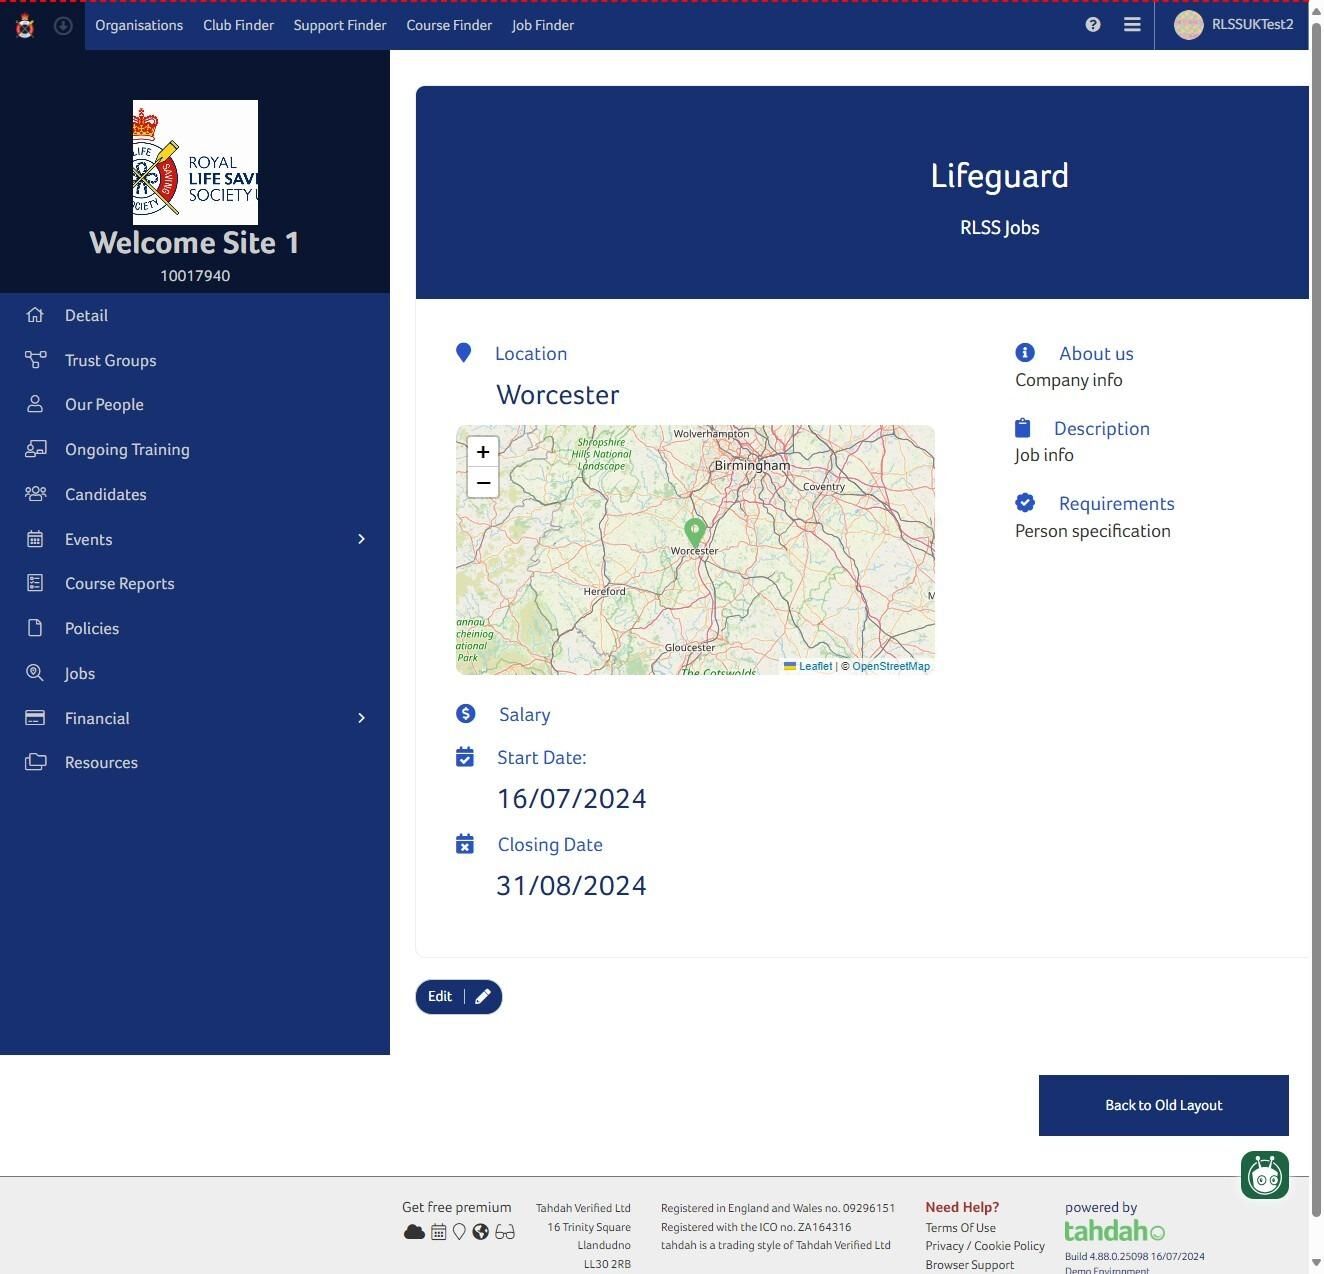Collapse the map with the minus control
Image resolution: width=1324 pixels, height=1274 pixels.
(x=483, y=483)
